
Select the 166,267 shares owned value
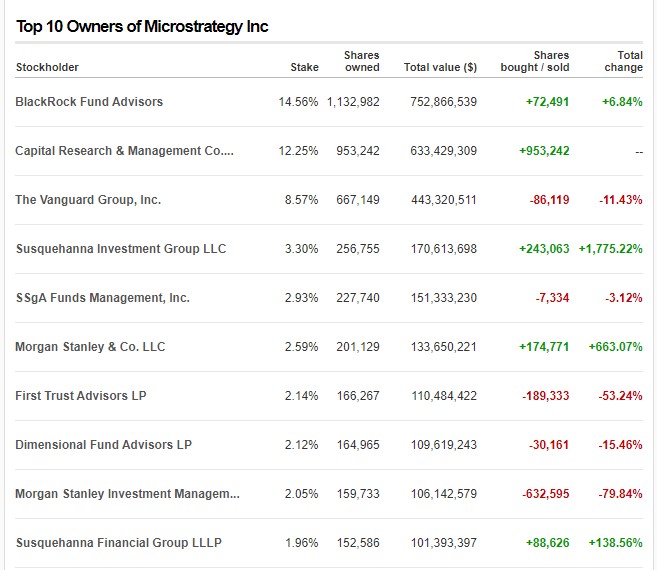point(358,396)
